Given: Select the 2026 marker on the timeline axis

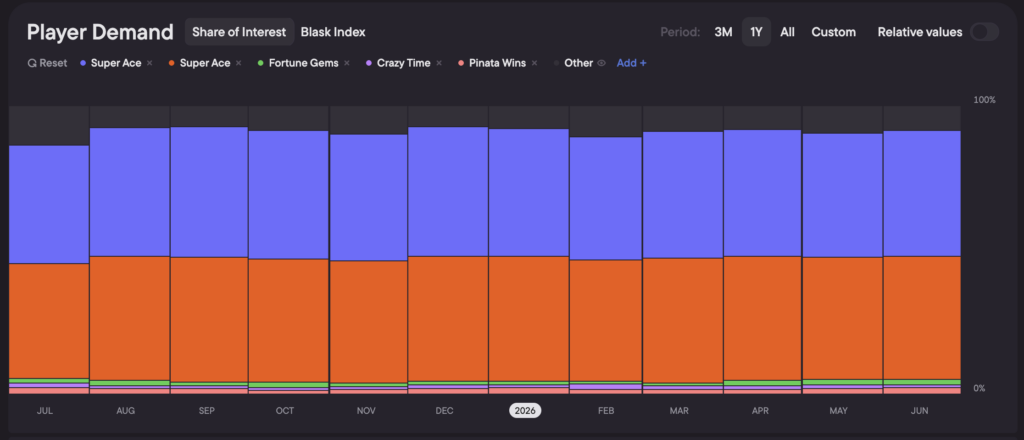Looking at the screenshot, I should 525,411.
